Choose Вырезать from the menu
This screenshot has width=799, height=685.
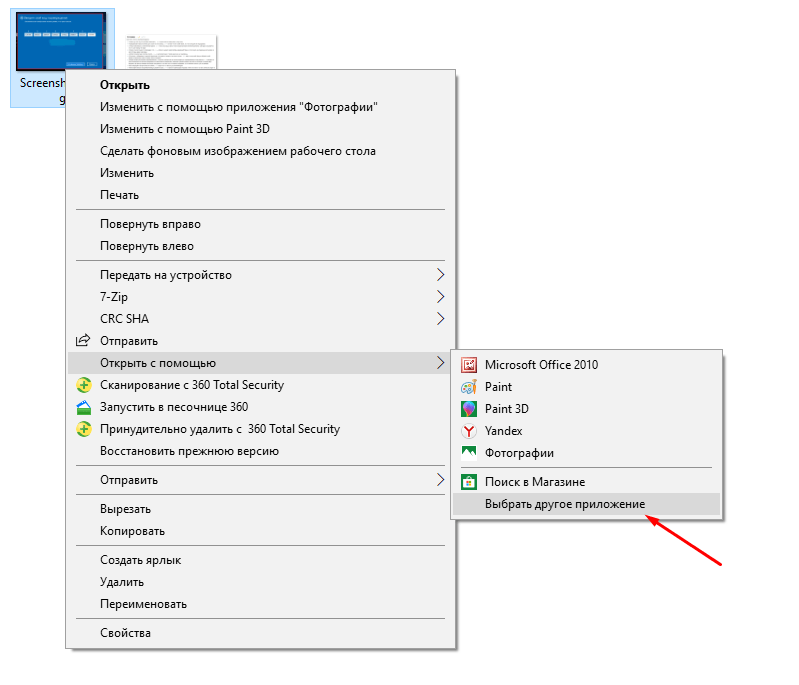click(260, 509)
